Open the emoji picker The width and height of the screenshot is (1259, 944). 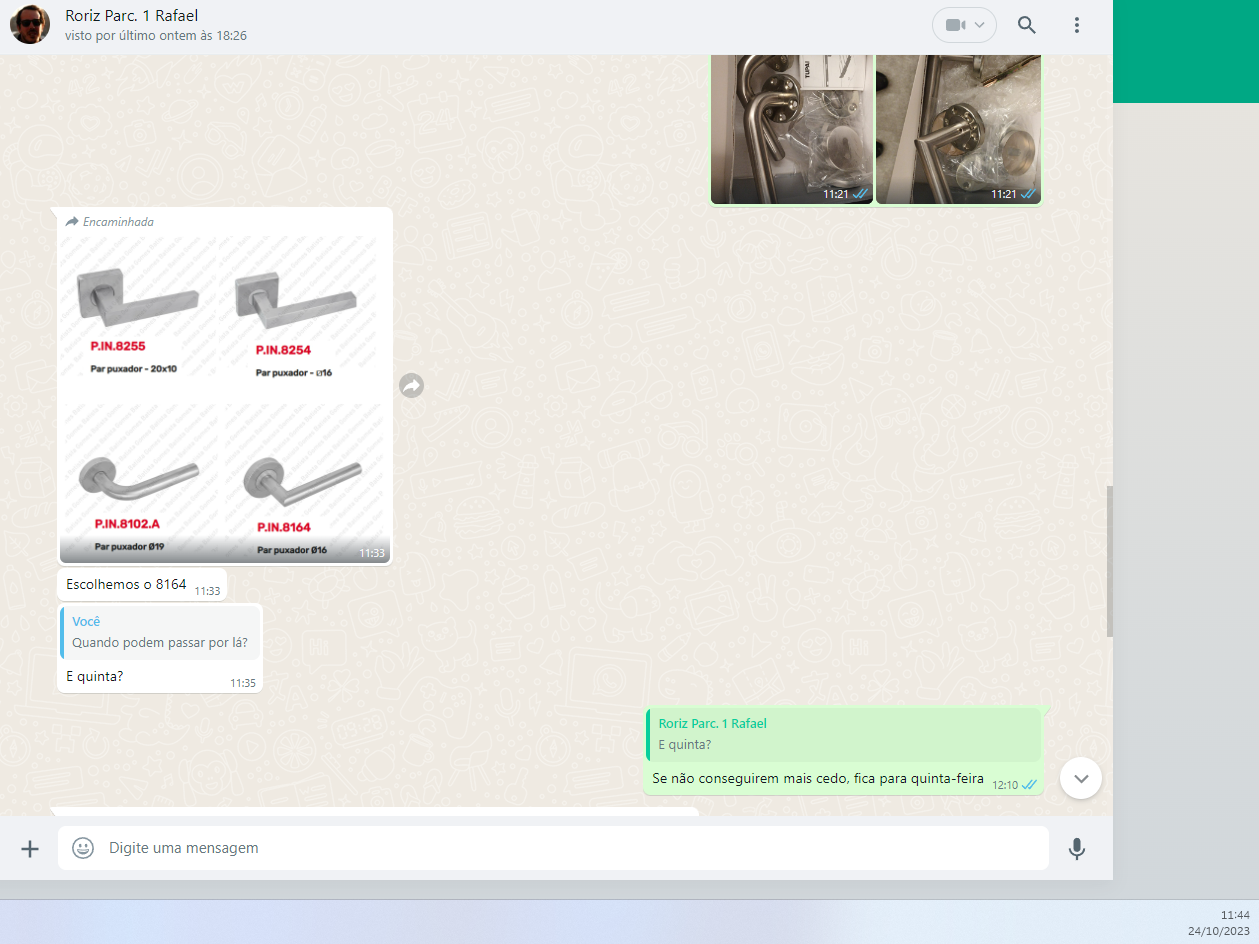click(83, 848)
